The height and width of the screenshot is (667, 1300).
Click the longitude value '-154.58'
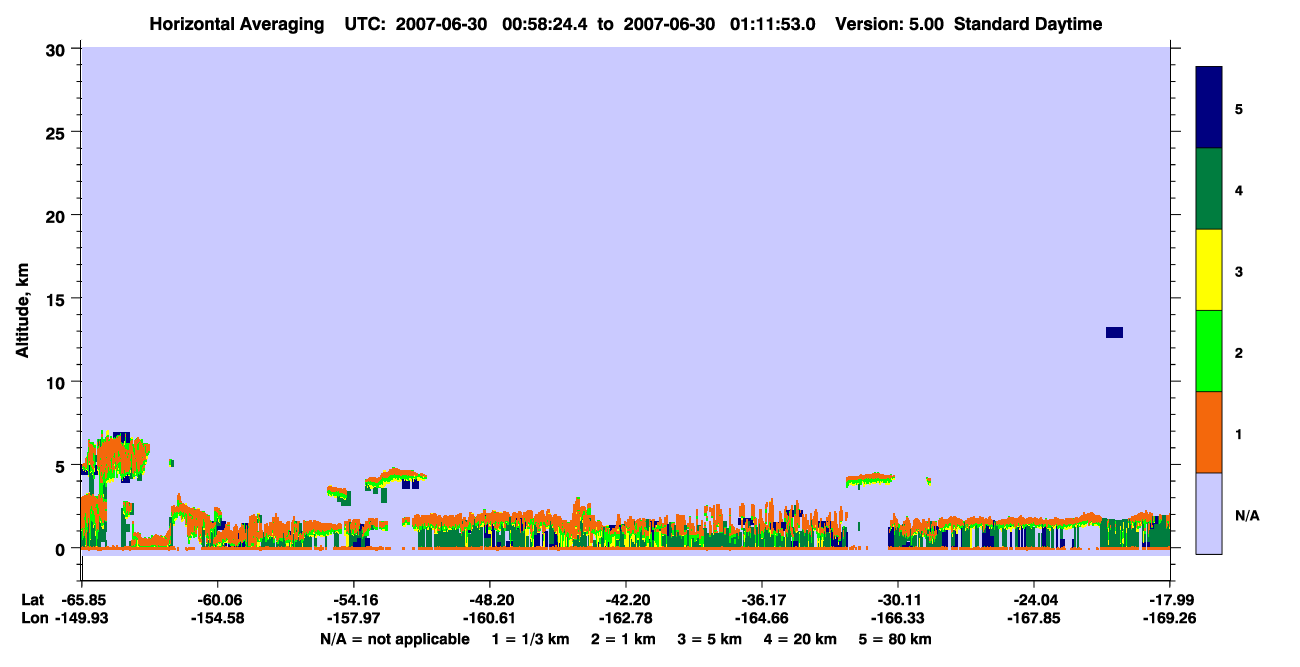coord(217,618)
